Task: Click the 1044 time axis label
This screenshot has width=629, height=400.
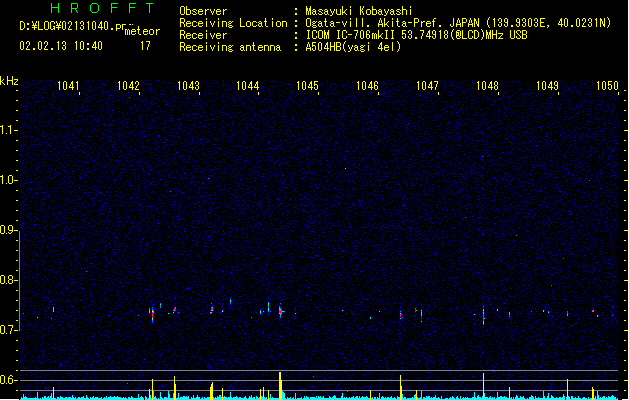Action: [x=248, y=86]
